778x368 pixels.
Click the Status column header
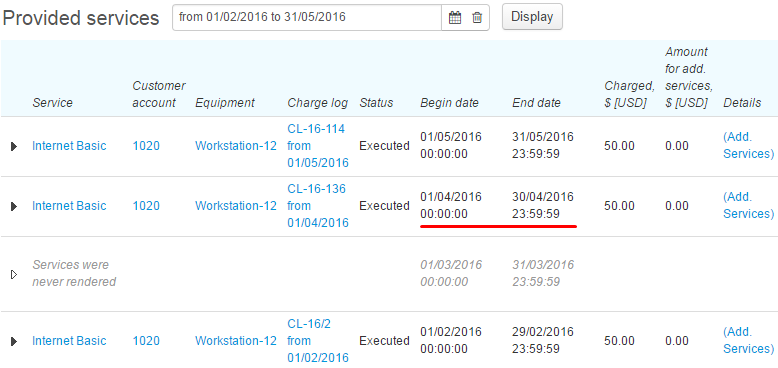click(x=376, y=103)
